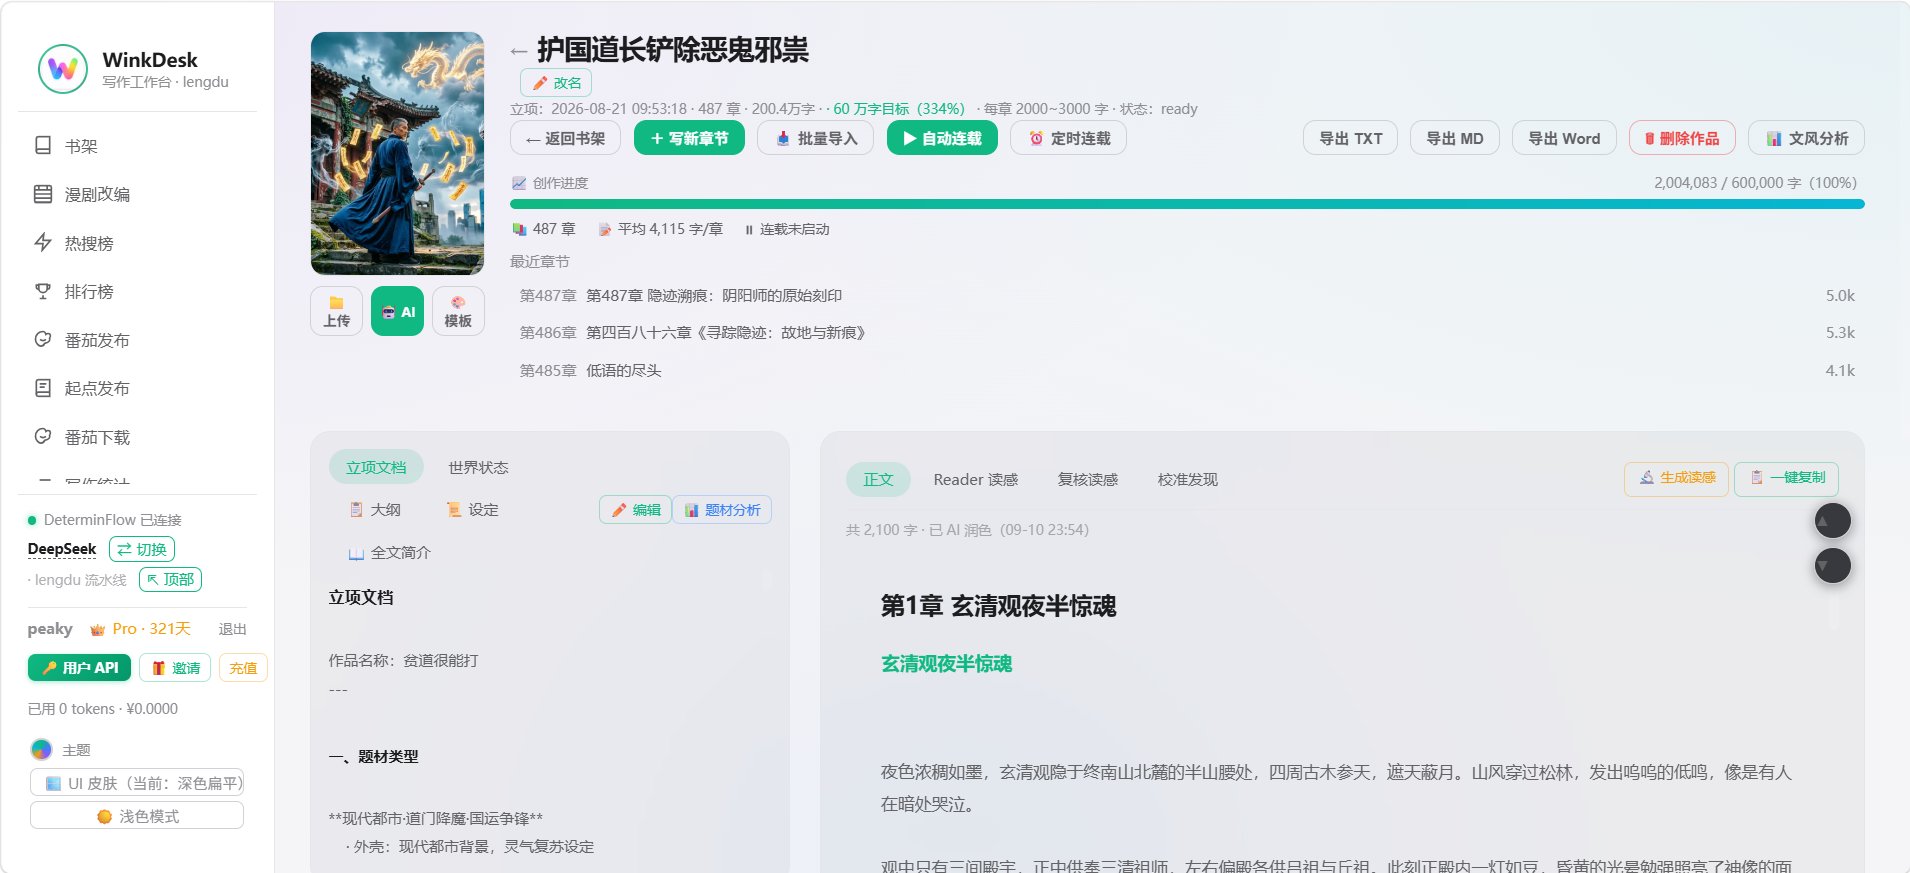This screenshot has height=873, width=1910.
Task: Toggle the 浅色模式 light mode button
Action: [137, 816]
